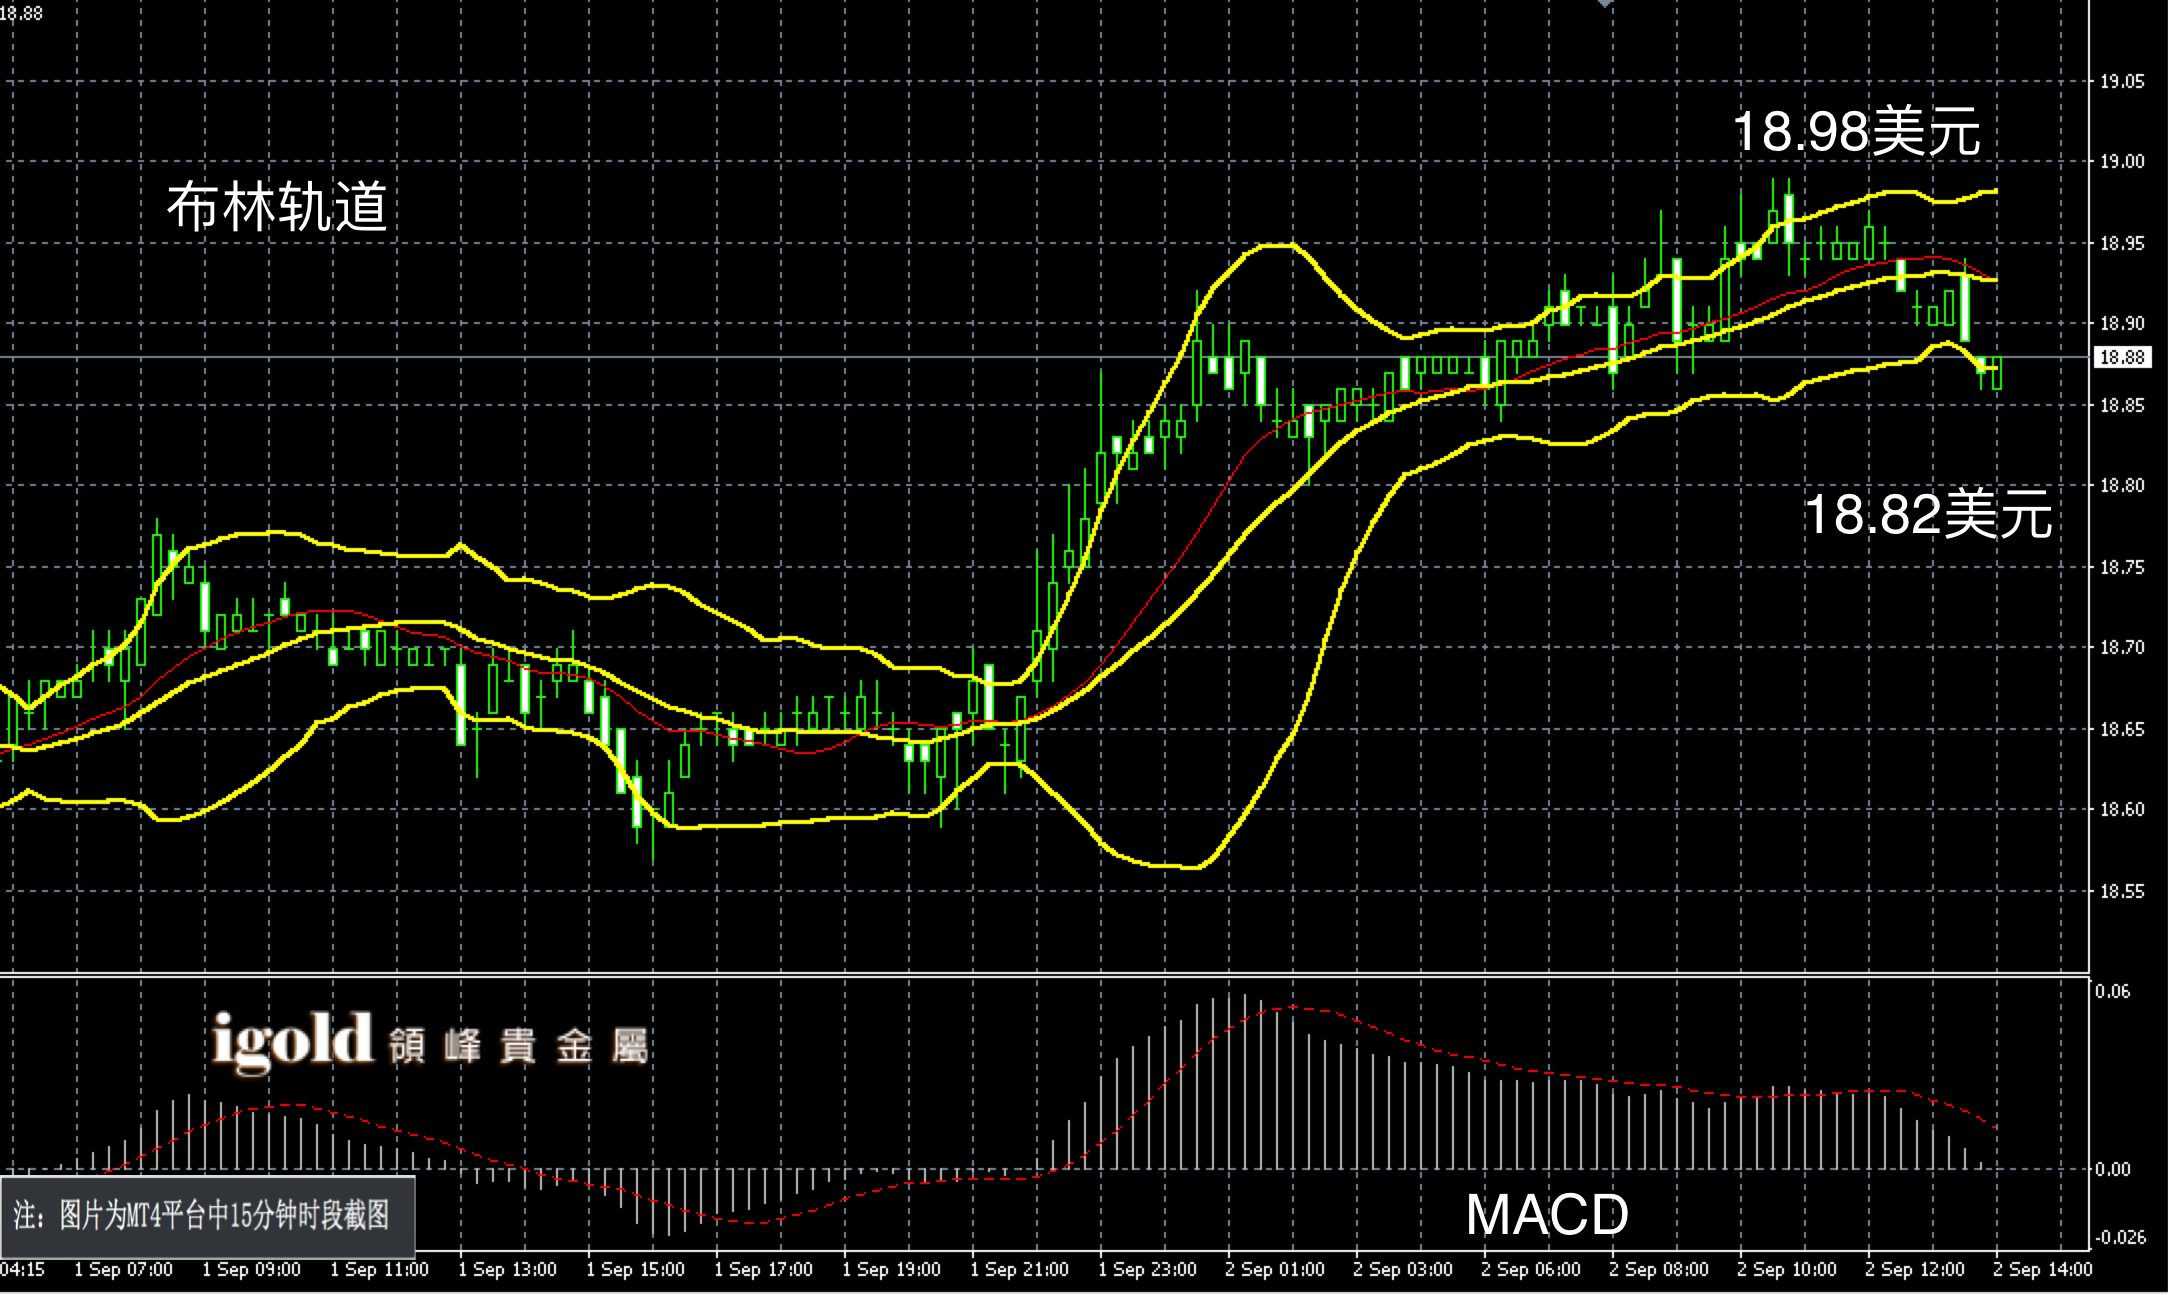Click the 18.98美元 resistance annotation

tap(1856, 131)
